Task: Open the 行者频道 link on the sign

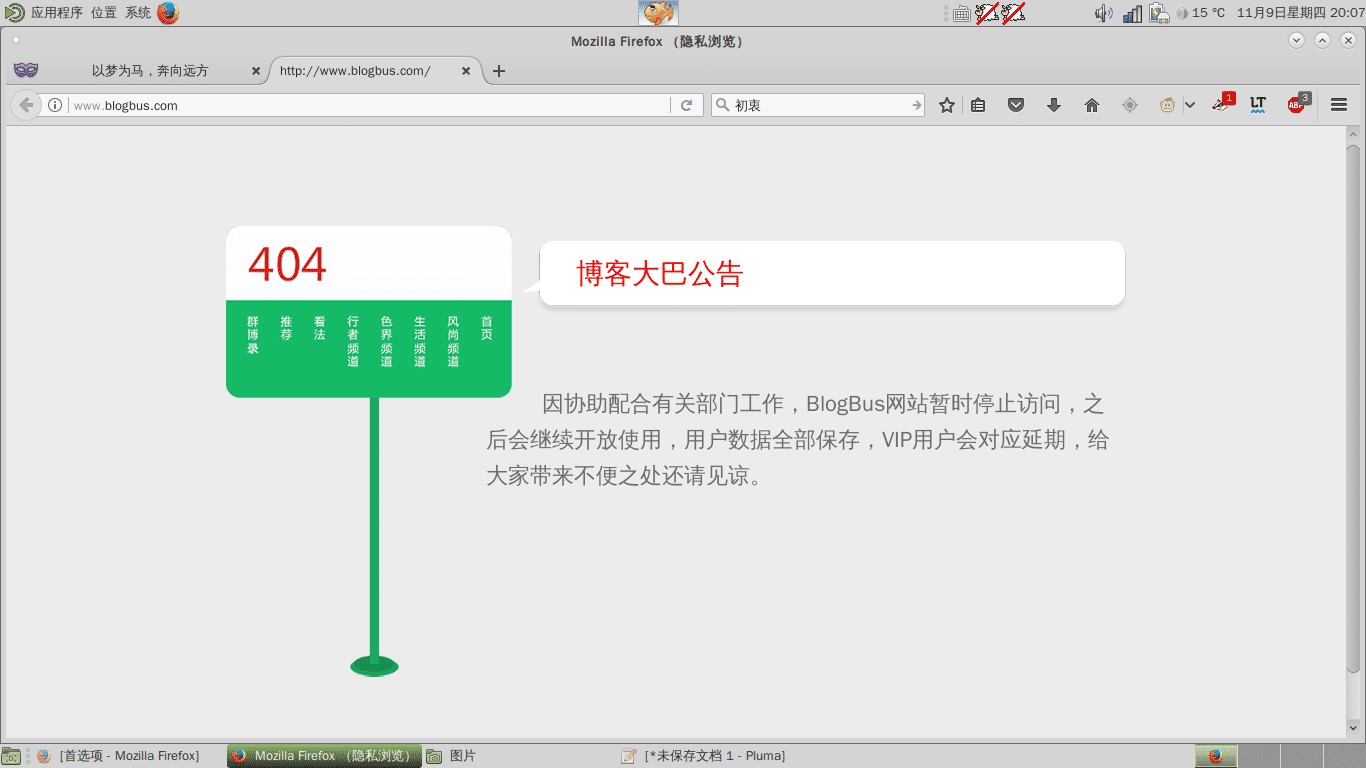Action: [353, 341]
